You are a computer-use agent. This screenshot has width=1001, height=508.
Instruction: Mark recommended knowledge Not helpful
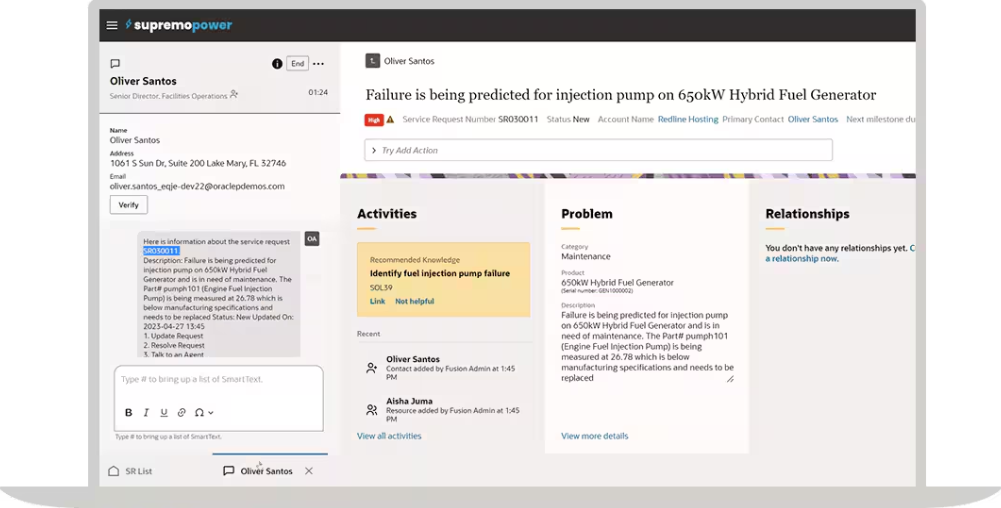[414, 301]
